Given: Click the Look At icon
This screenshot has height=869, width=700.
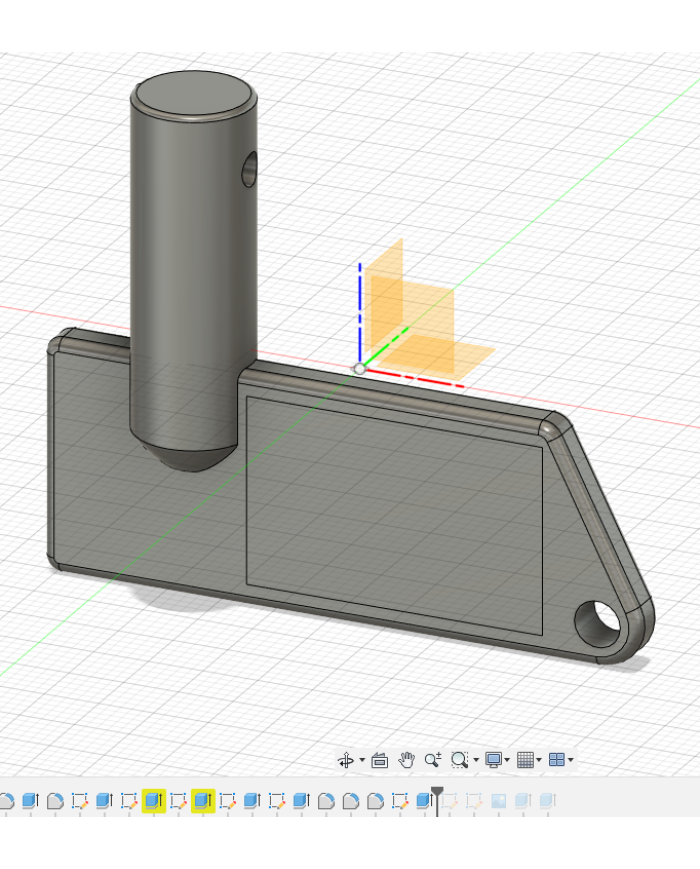Looking at the screenshot, I should [x=380, y=760].
